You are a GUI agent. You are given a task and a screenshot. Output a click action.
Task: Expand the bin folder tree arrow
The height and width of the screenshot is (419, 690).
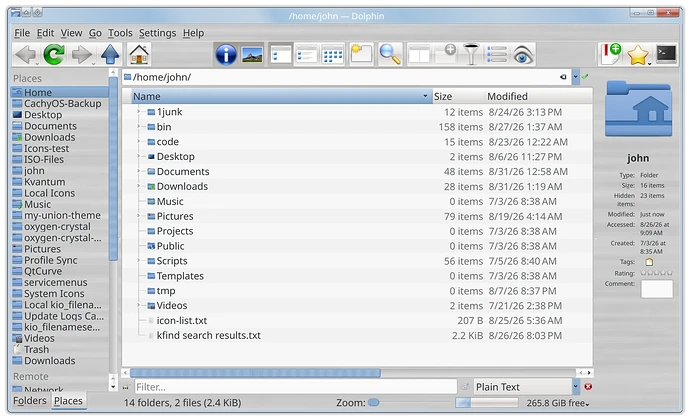138,127
